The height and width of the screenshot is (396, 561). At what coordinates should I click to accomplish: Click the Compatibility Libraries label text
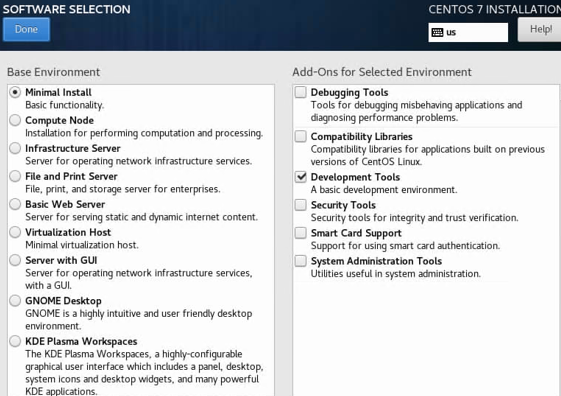click(x=361, y=137)
